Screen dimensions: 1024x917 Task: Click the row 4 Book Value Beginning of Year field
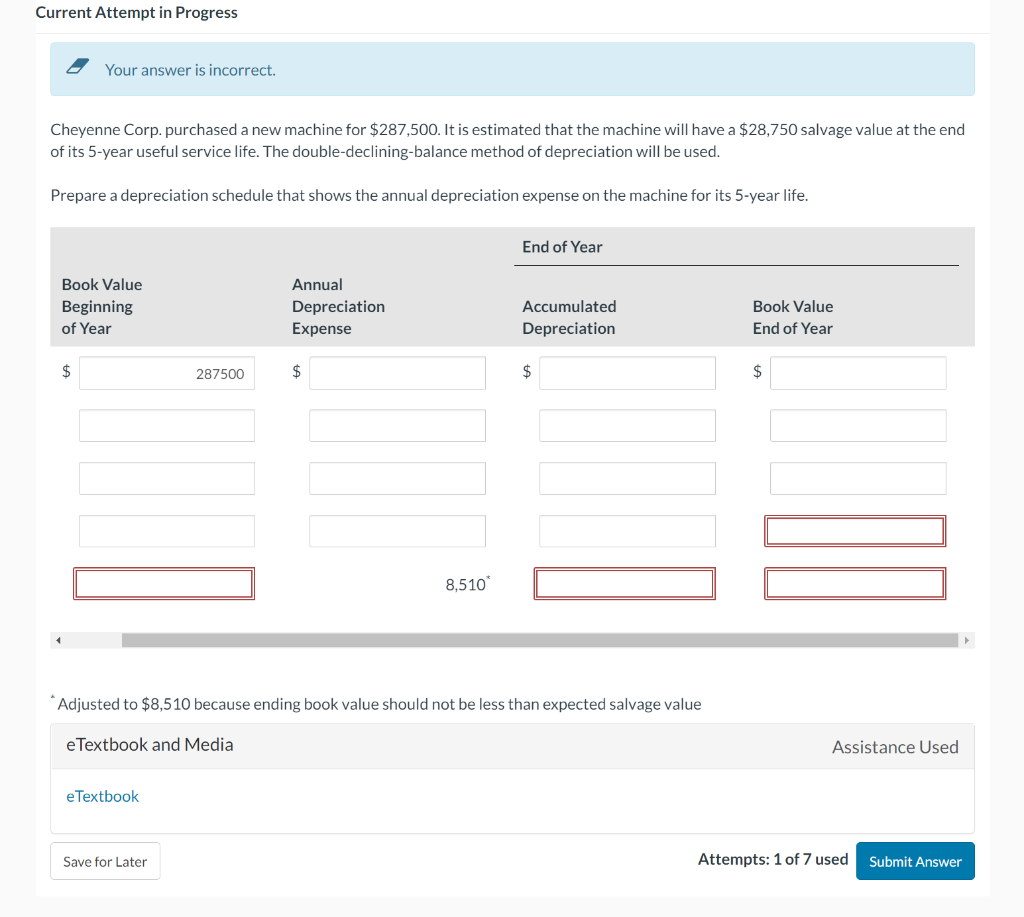(x=167, y=531)
